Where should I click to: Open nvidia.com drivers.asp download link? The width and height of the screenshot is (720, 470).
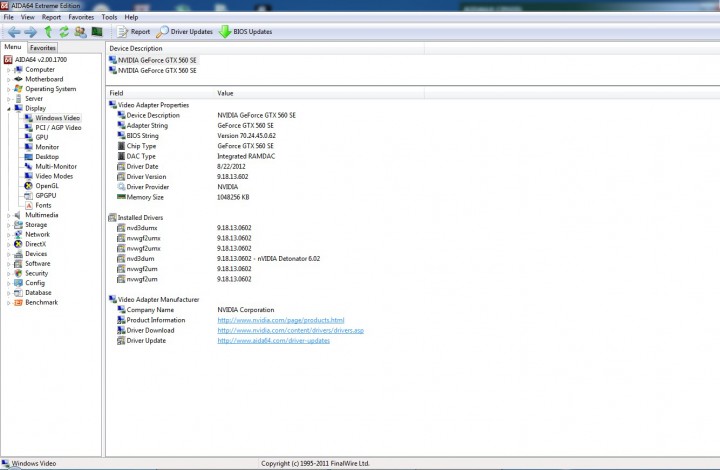point(290,330)
